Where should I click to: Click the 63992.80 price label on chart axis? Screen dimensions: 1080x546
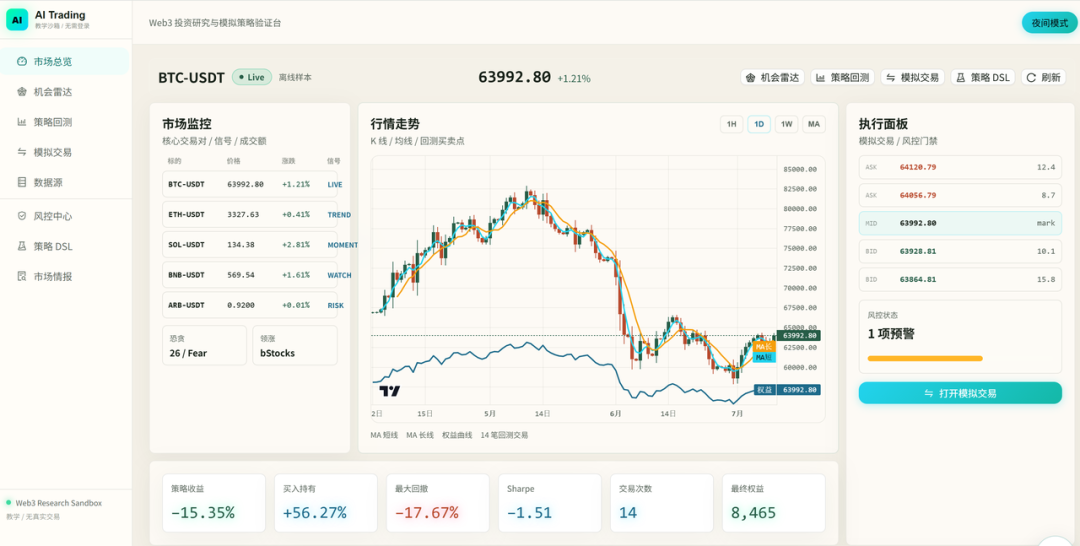click(798, 335)
